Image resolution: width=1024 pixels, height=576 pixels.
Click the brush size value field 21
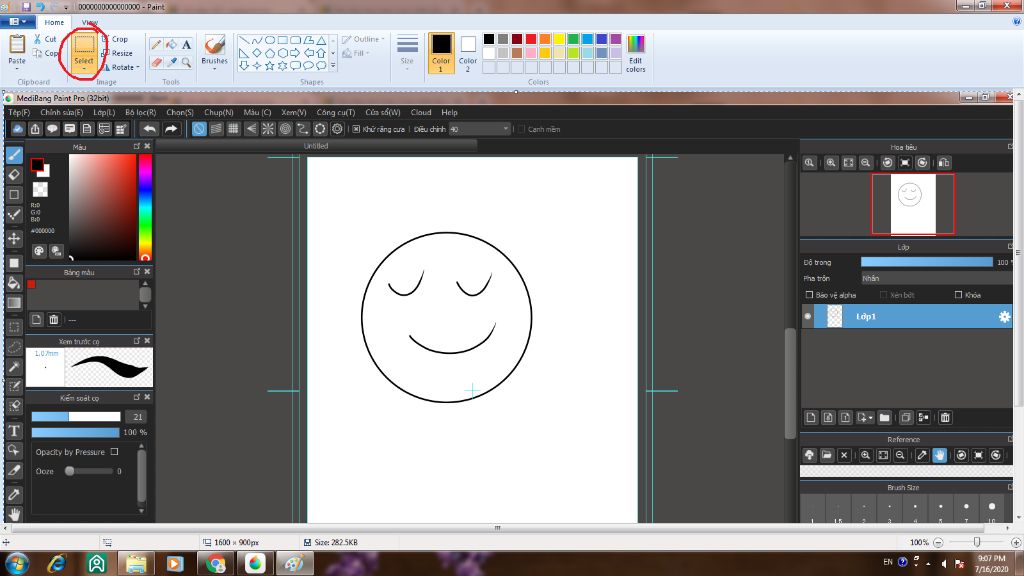(136, 417)
